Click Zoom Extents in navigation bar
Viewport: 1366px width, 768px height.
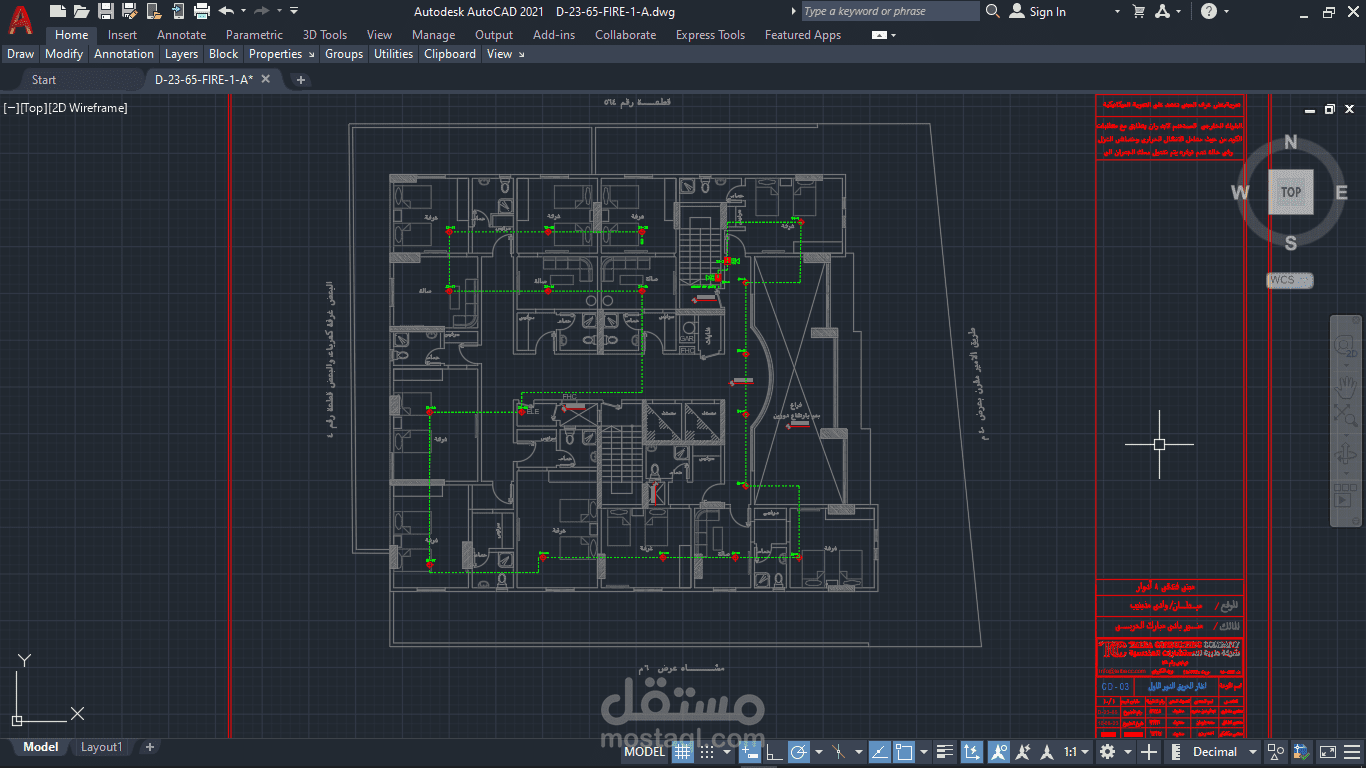1346,413
